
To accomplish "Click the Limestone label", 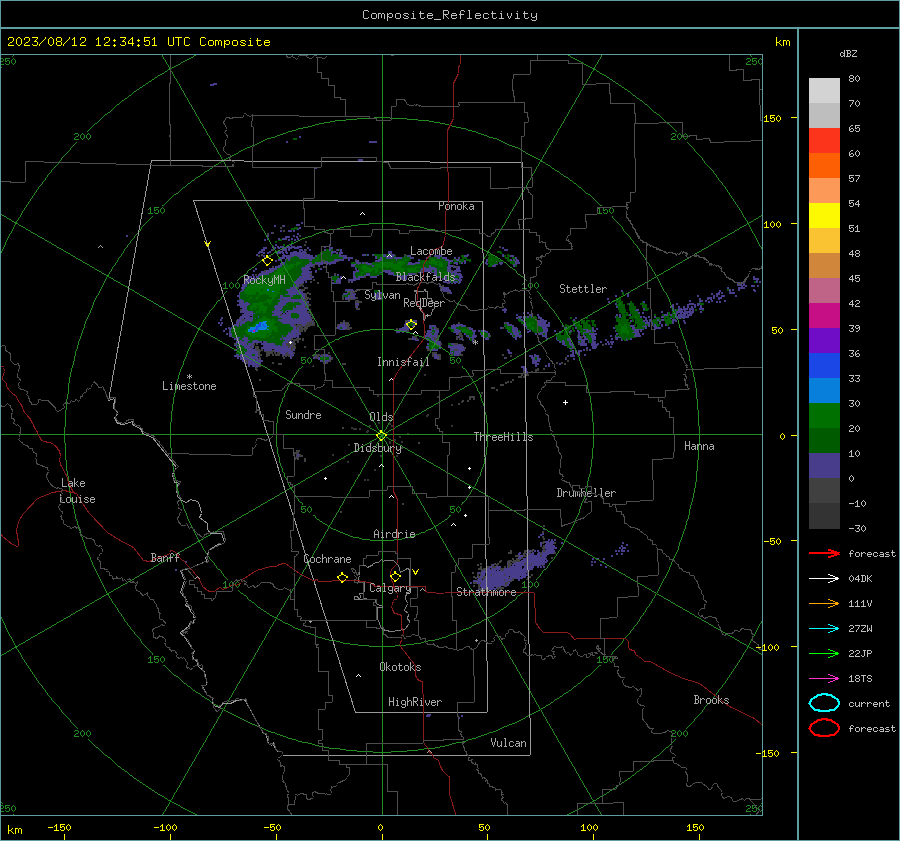I will [189, 386].
